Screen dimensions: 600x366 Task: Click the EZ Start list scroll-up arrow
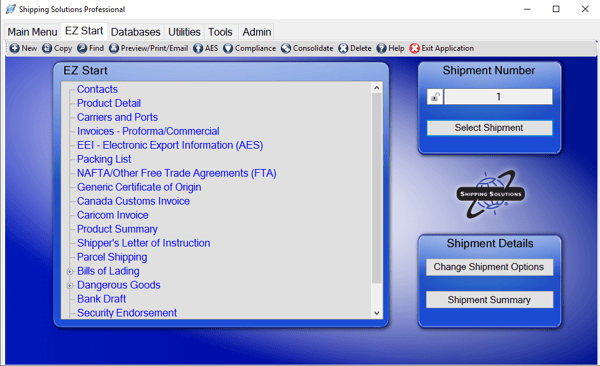[377, 88]
